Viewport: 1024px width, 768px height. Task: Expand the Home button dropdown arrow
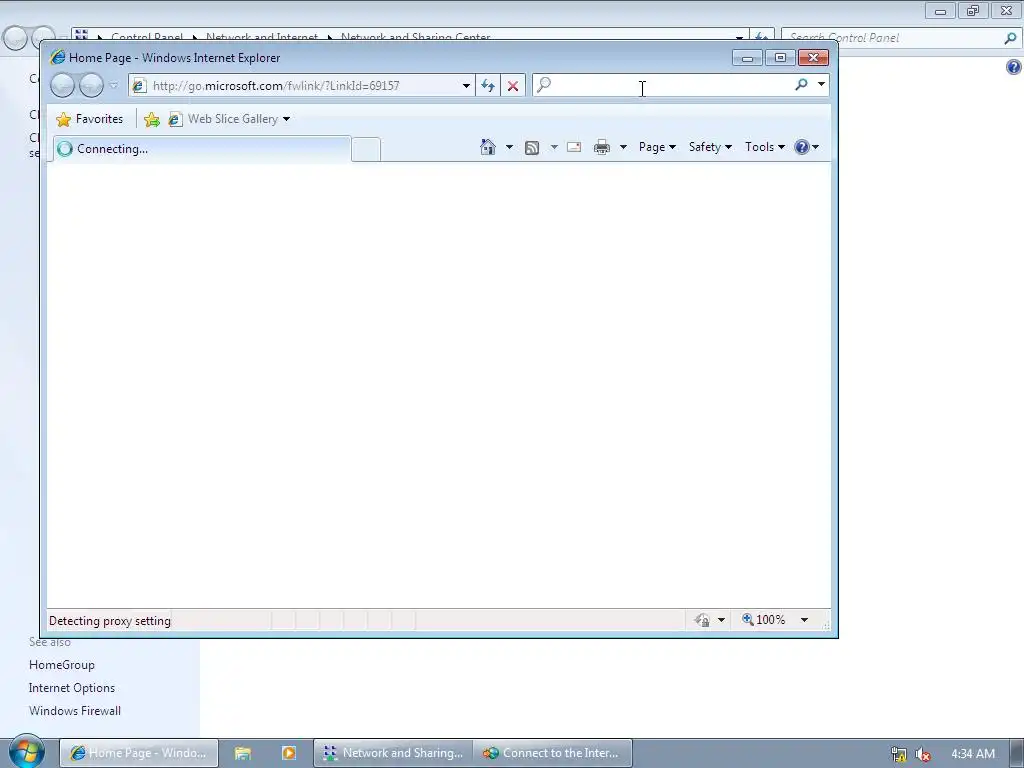tap(509, 147)
